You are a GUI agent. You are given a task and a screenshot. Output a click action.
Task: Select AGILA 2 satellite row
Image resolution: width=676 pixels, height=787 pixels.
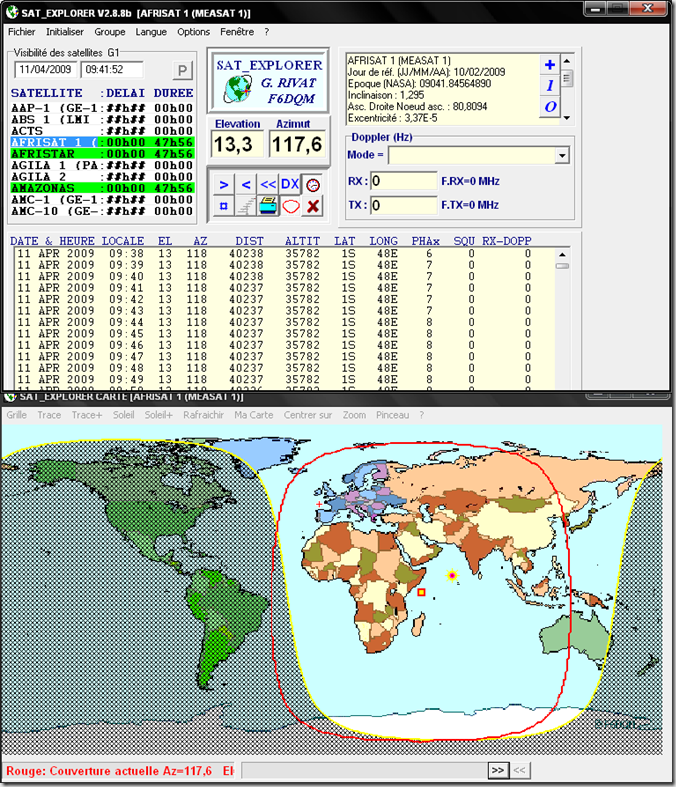coord(102,177)
